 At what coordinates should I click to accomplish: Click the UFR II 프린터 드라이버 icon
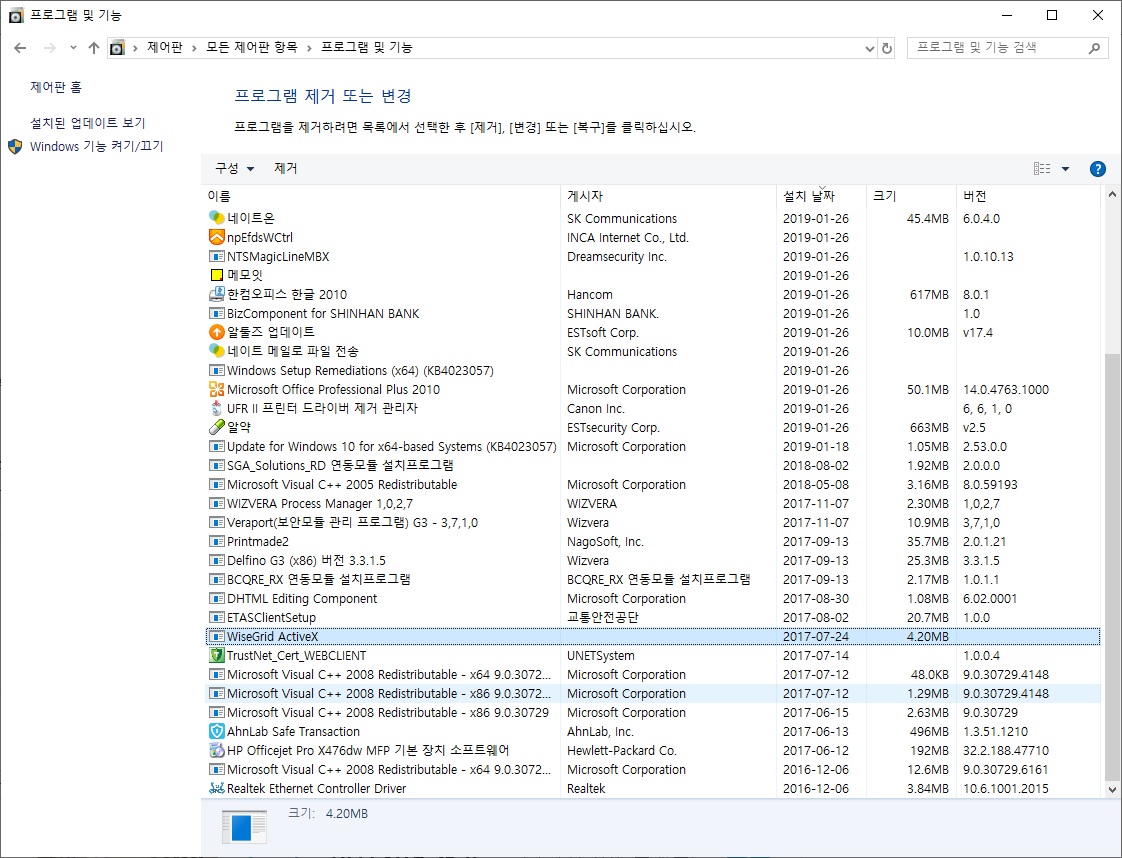click(216, 408)
